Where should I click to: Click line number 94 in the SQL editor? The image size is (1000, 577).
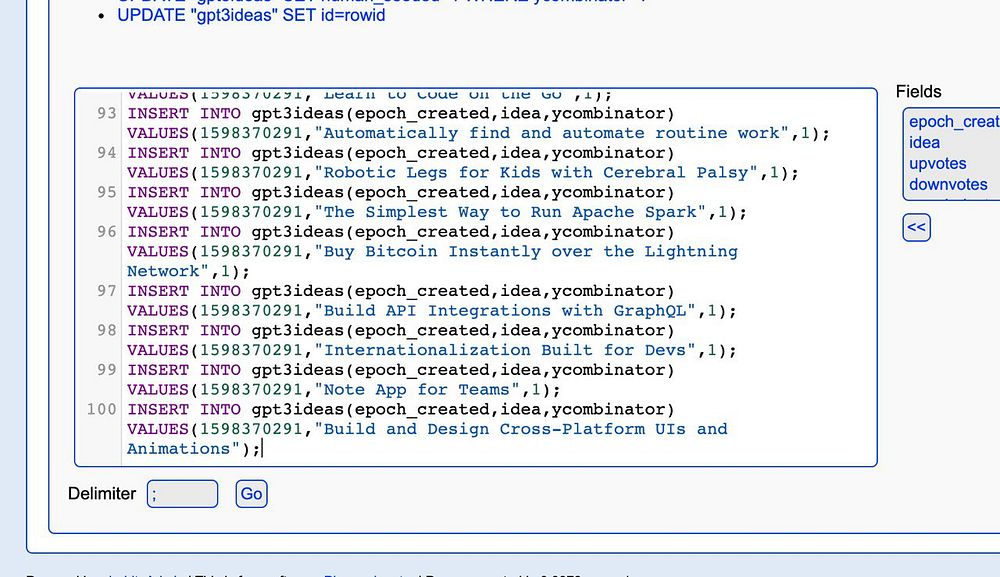pyautogui.click(x=107, y=153)
